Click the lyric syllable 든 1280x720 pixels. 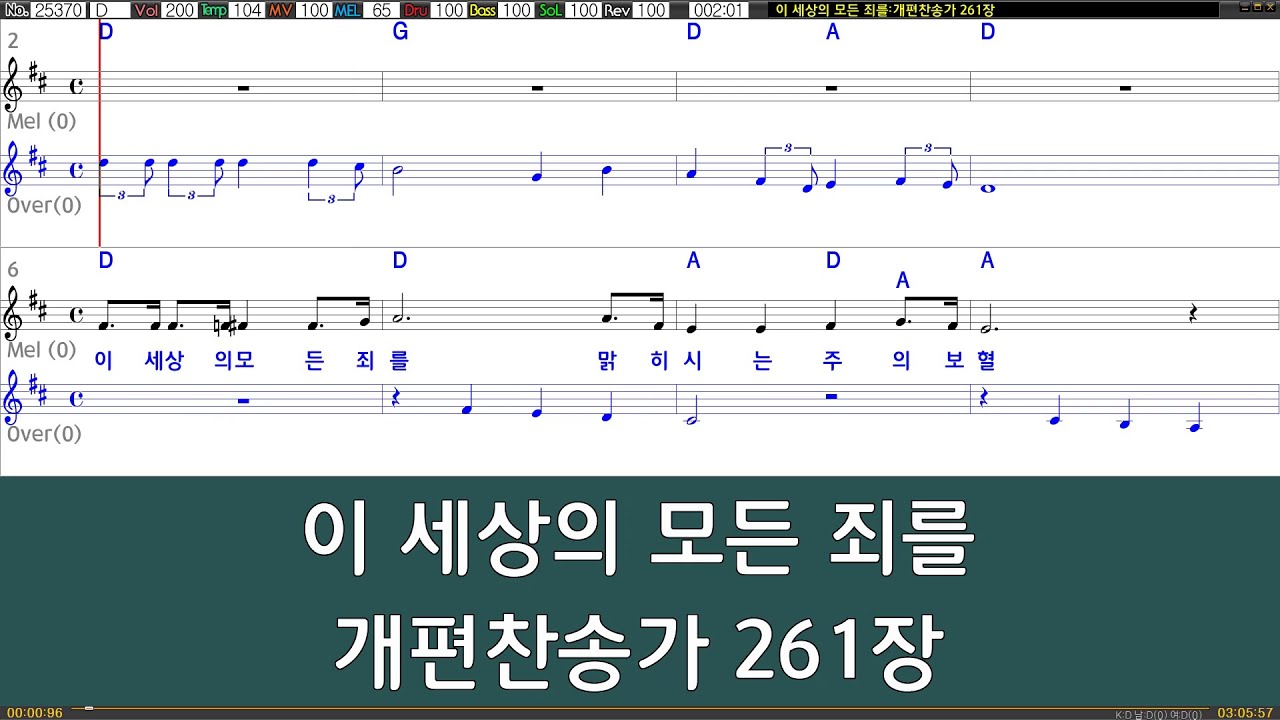(313, 361)
